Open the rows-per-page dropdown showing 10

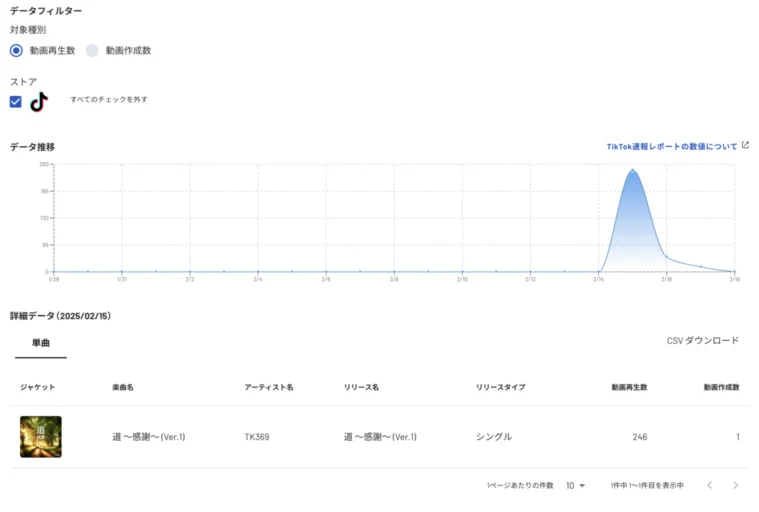pos(575,485)
